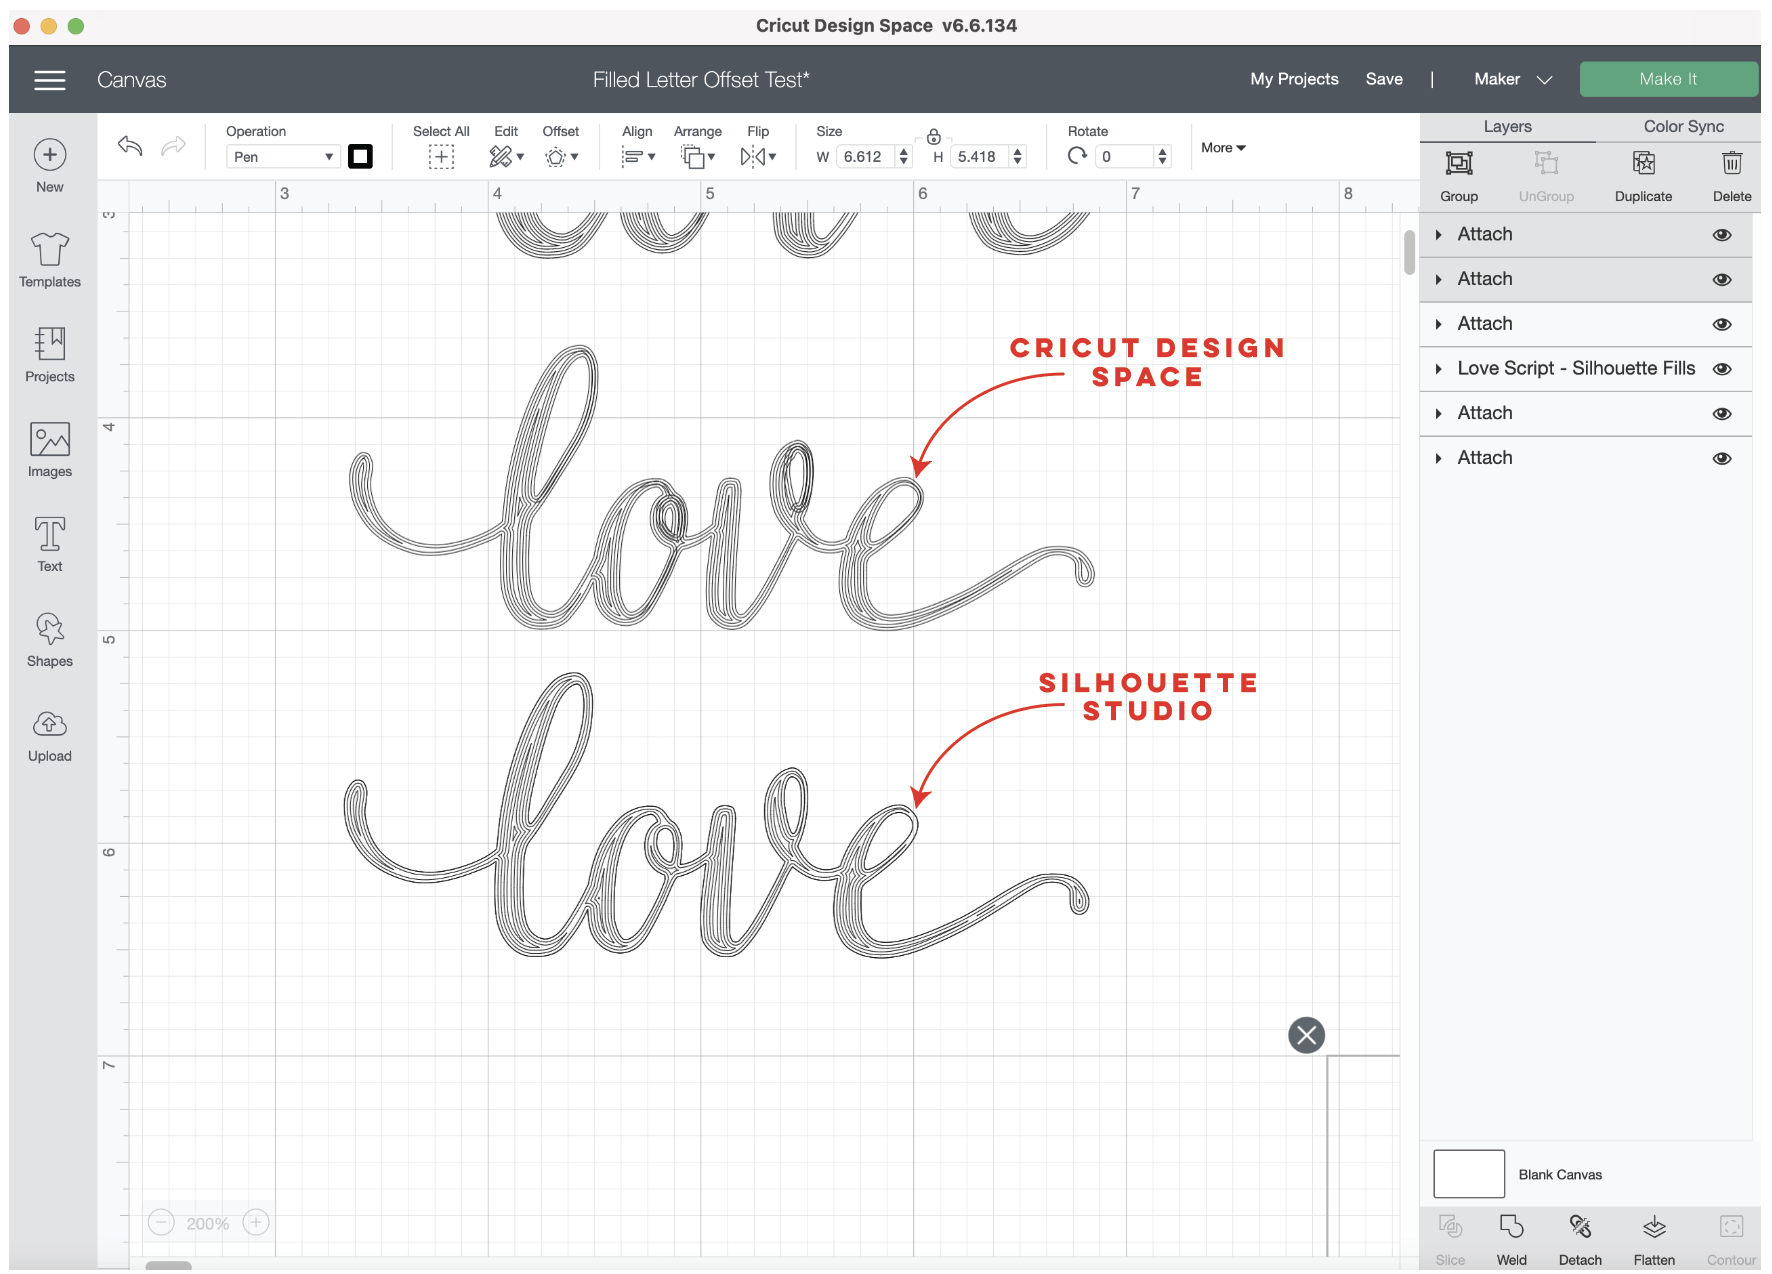Image resolution: width=1772 pixels, height=1274 pixels.
Task: Zoom in on the canvas
Action: click(x=256, y=1222)
